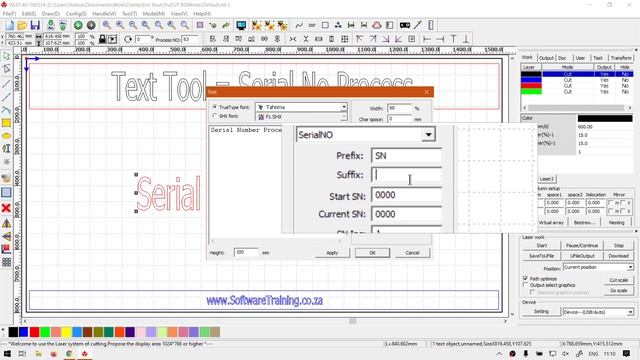Click the first zoom magnifier icon
Screen dimensions: 640x360
[107, 25]
